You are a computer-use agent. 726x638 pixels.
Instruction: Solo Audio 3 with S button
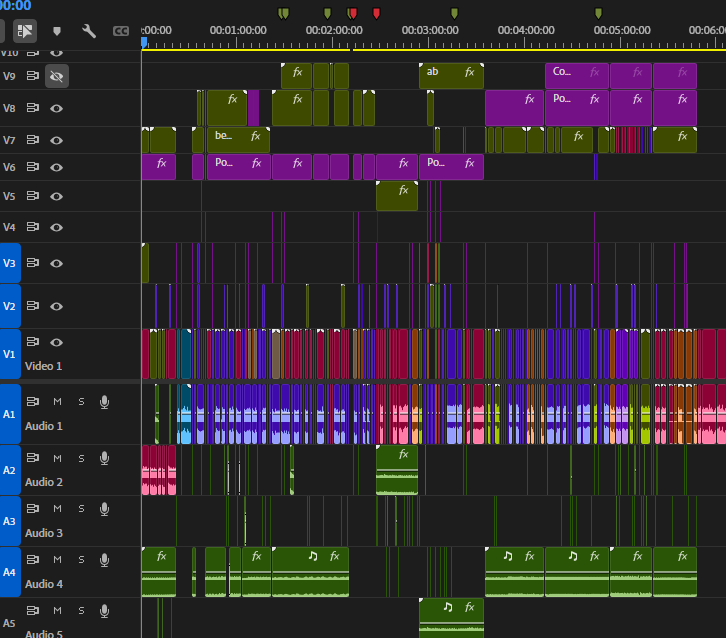pos(81,508)
